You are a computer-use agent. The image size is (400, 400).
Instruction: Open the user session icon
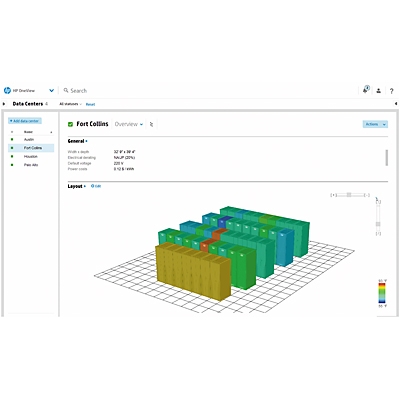click(379, 91)
